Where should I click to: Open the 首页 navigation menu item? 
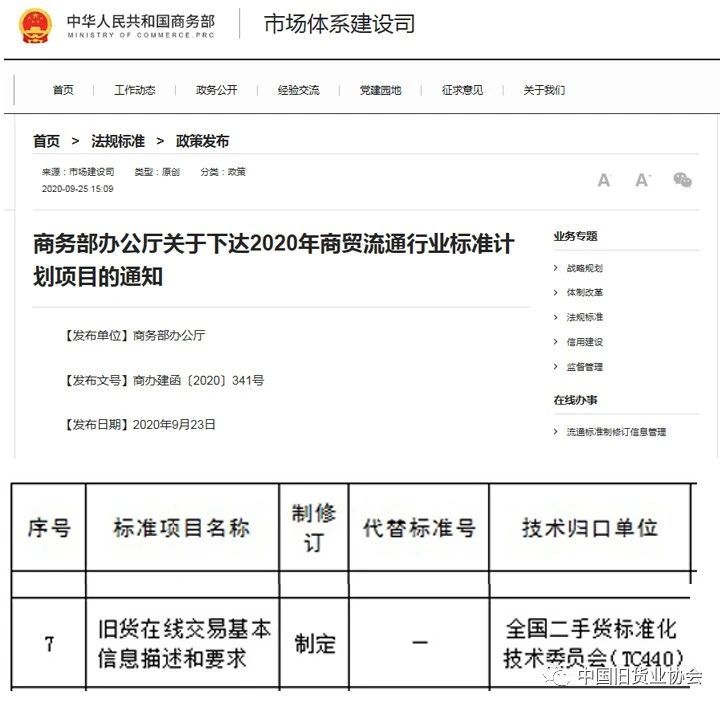pyautogui.click(x=63, y=90)
